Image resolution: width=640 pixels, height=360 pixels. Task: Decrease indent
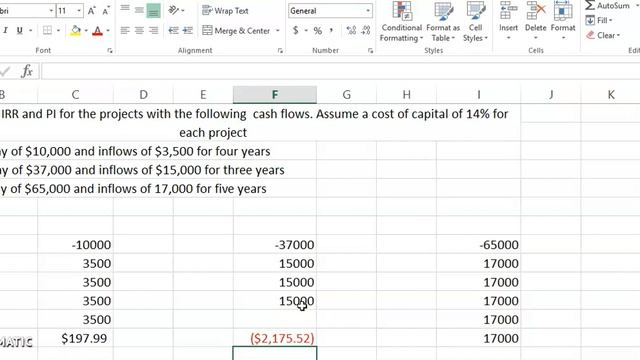173,30
